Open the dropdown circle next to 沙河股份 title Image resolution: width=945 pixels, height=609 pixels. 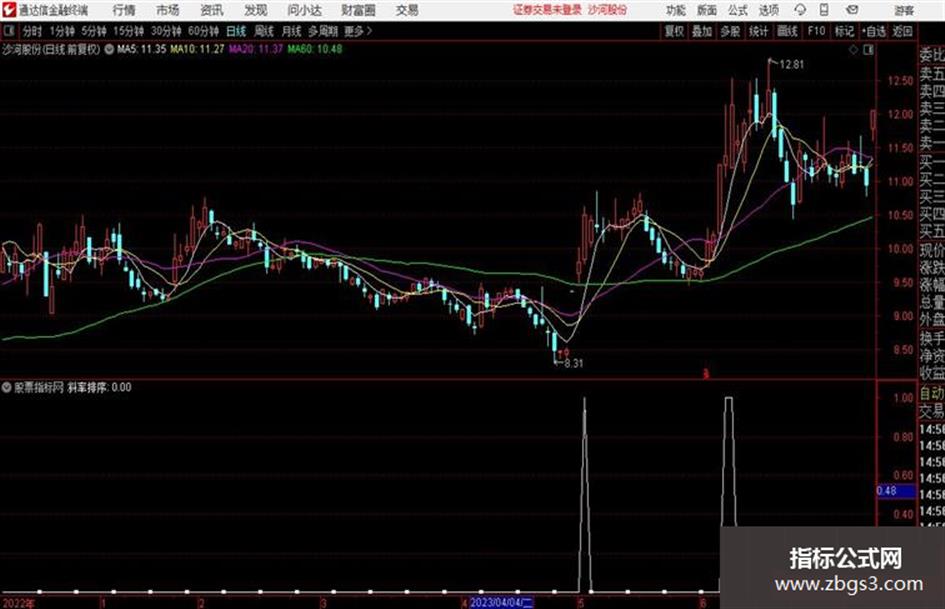pyautogui.click(x=109, y=50)
